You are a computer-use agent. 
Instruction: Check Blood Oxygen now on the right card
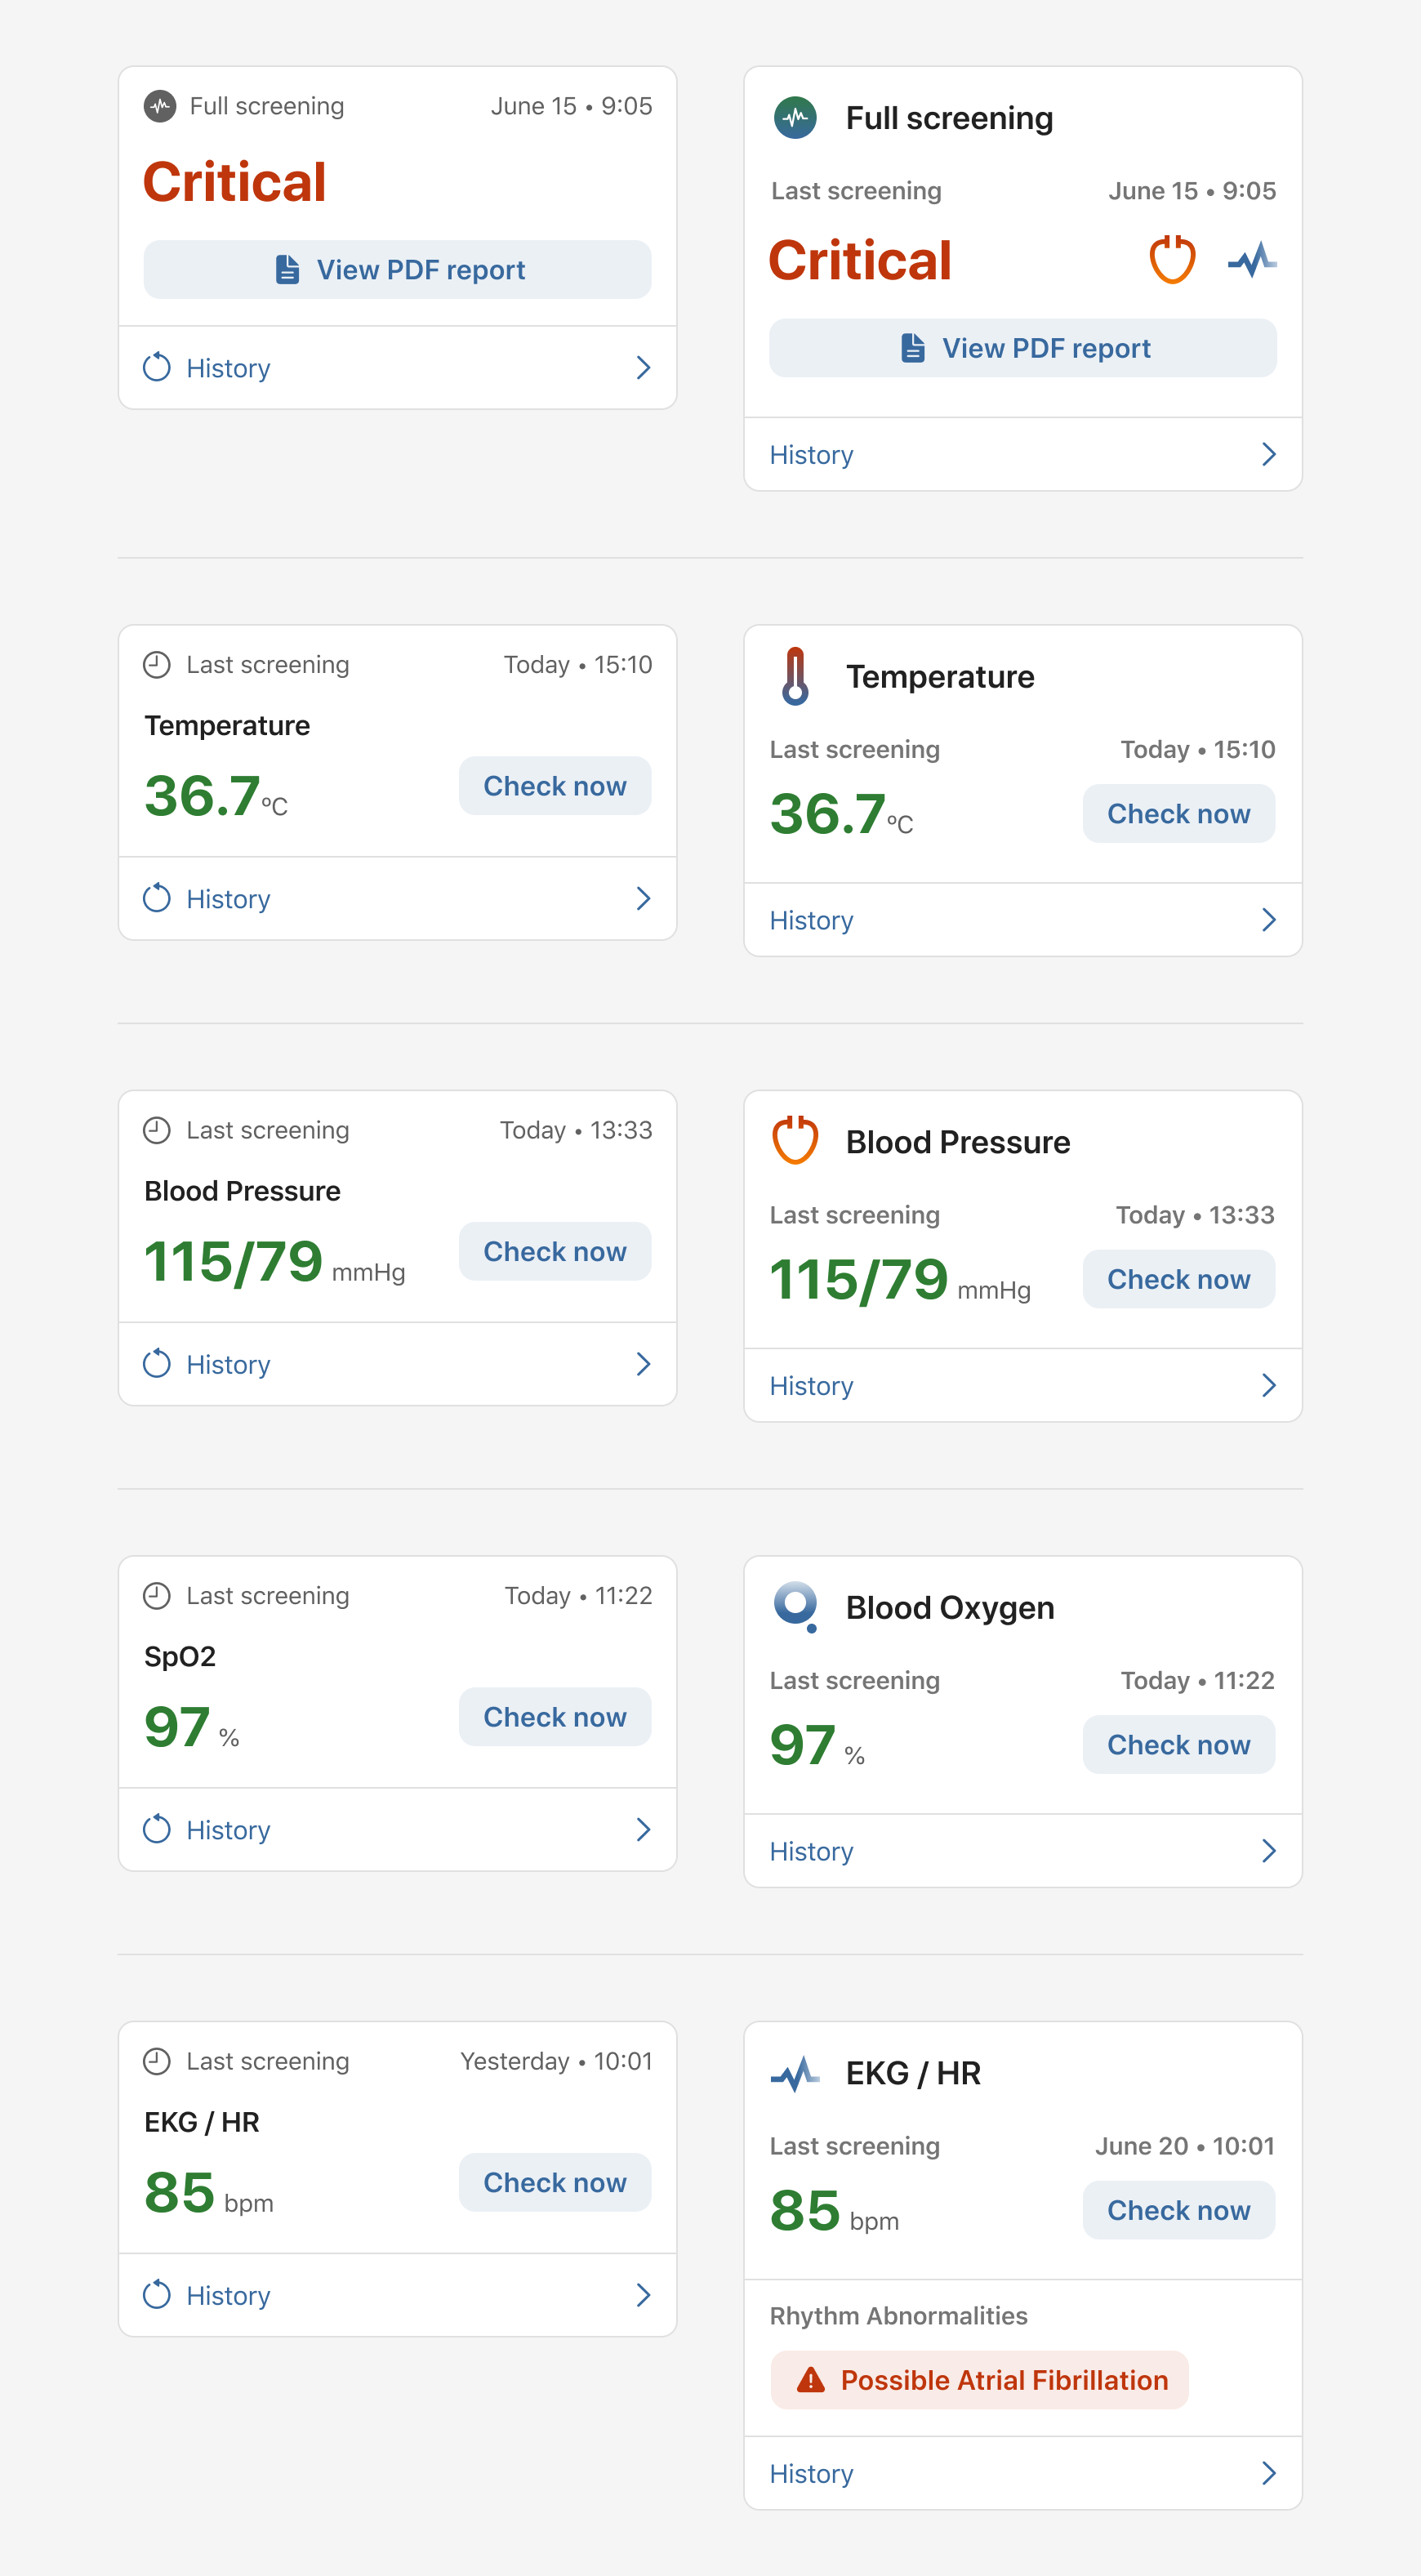point(1178,1745)
